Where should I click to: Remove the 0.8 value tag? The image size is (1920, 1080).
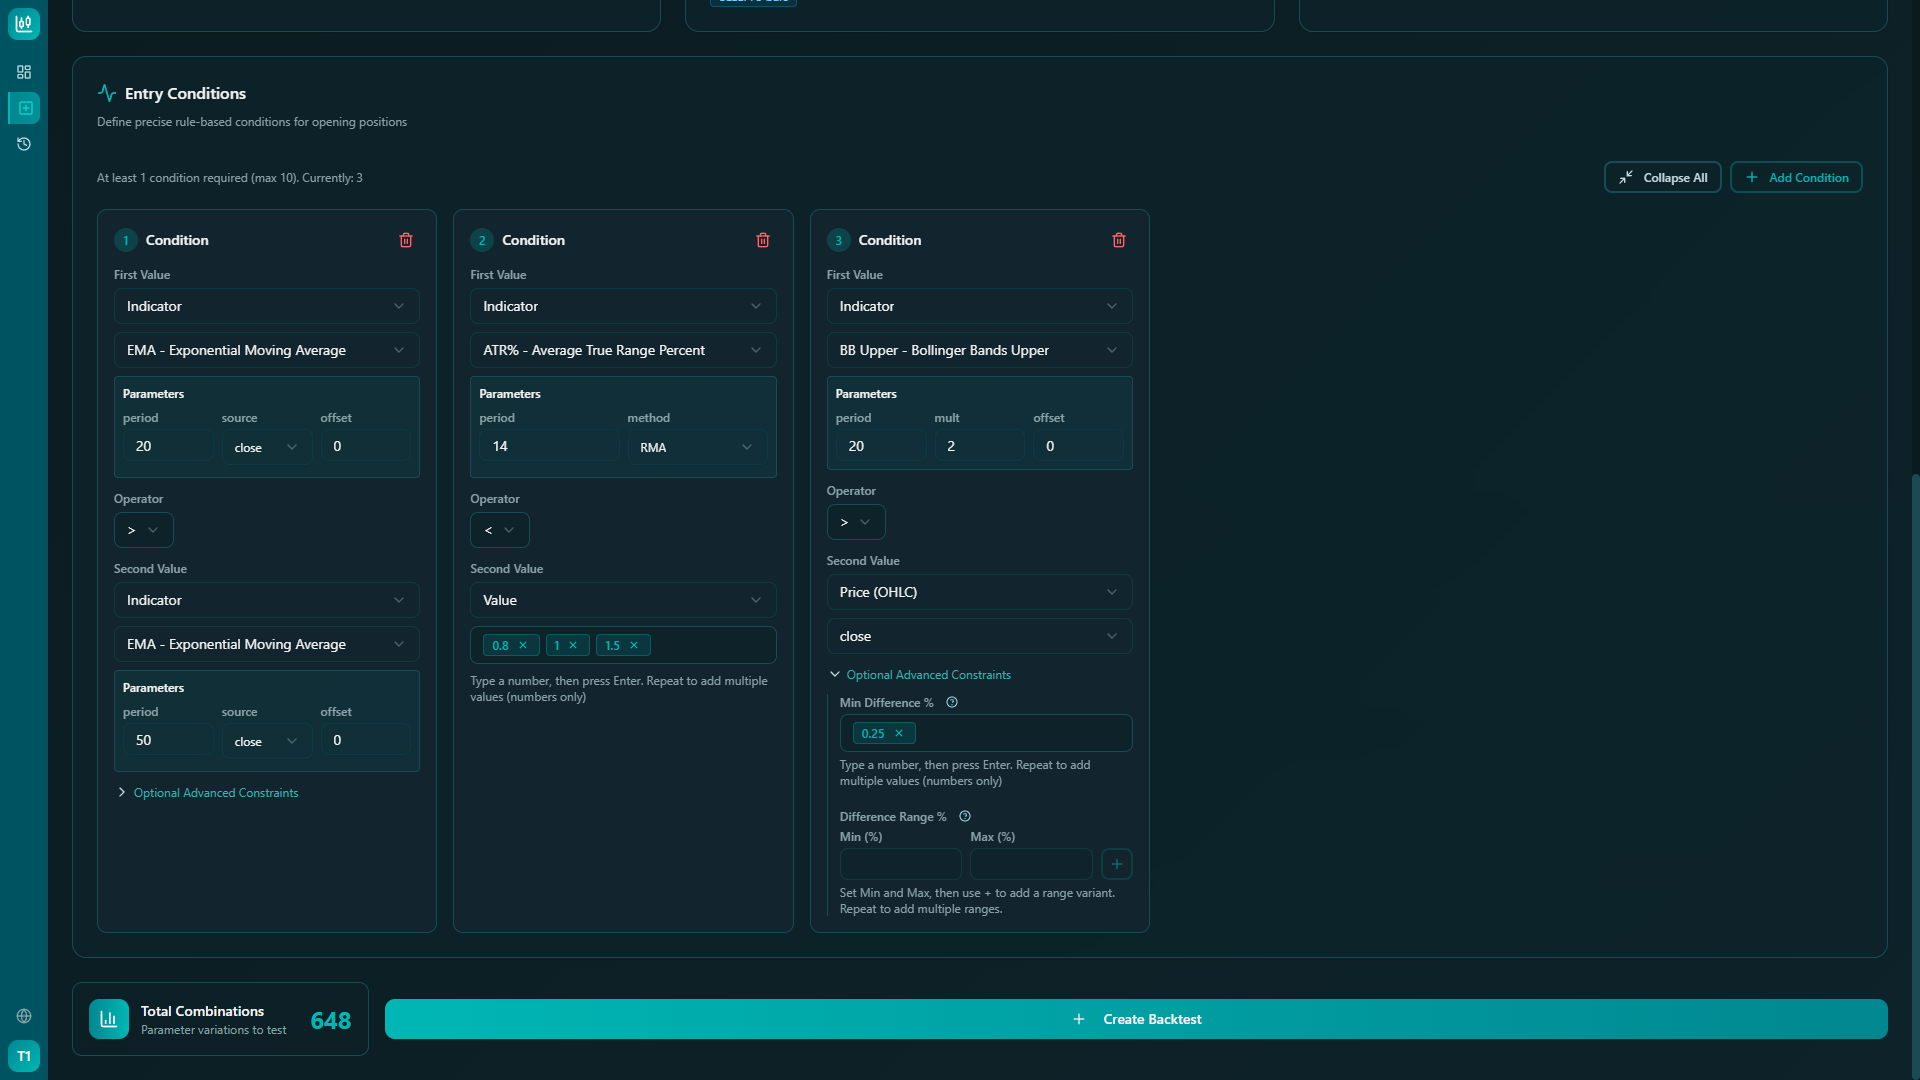pos(523,645)
